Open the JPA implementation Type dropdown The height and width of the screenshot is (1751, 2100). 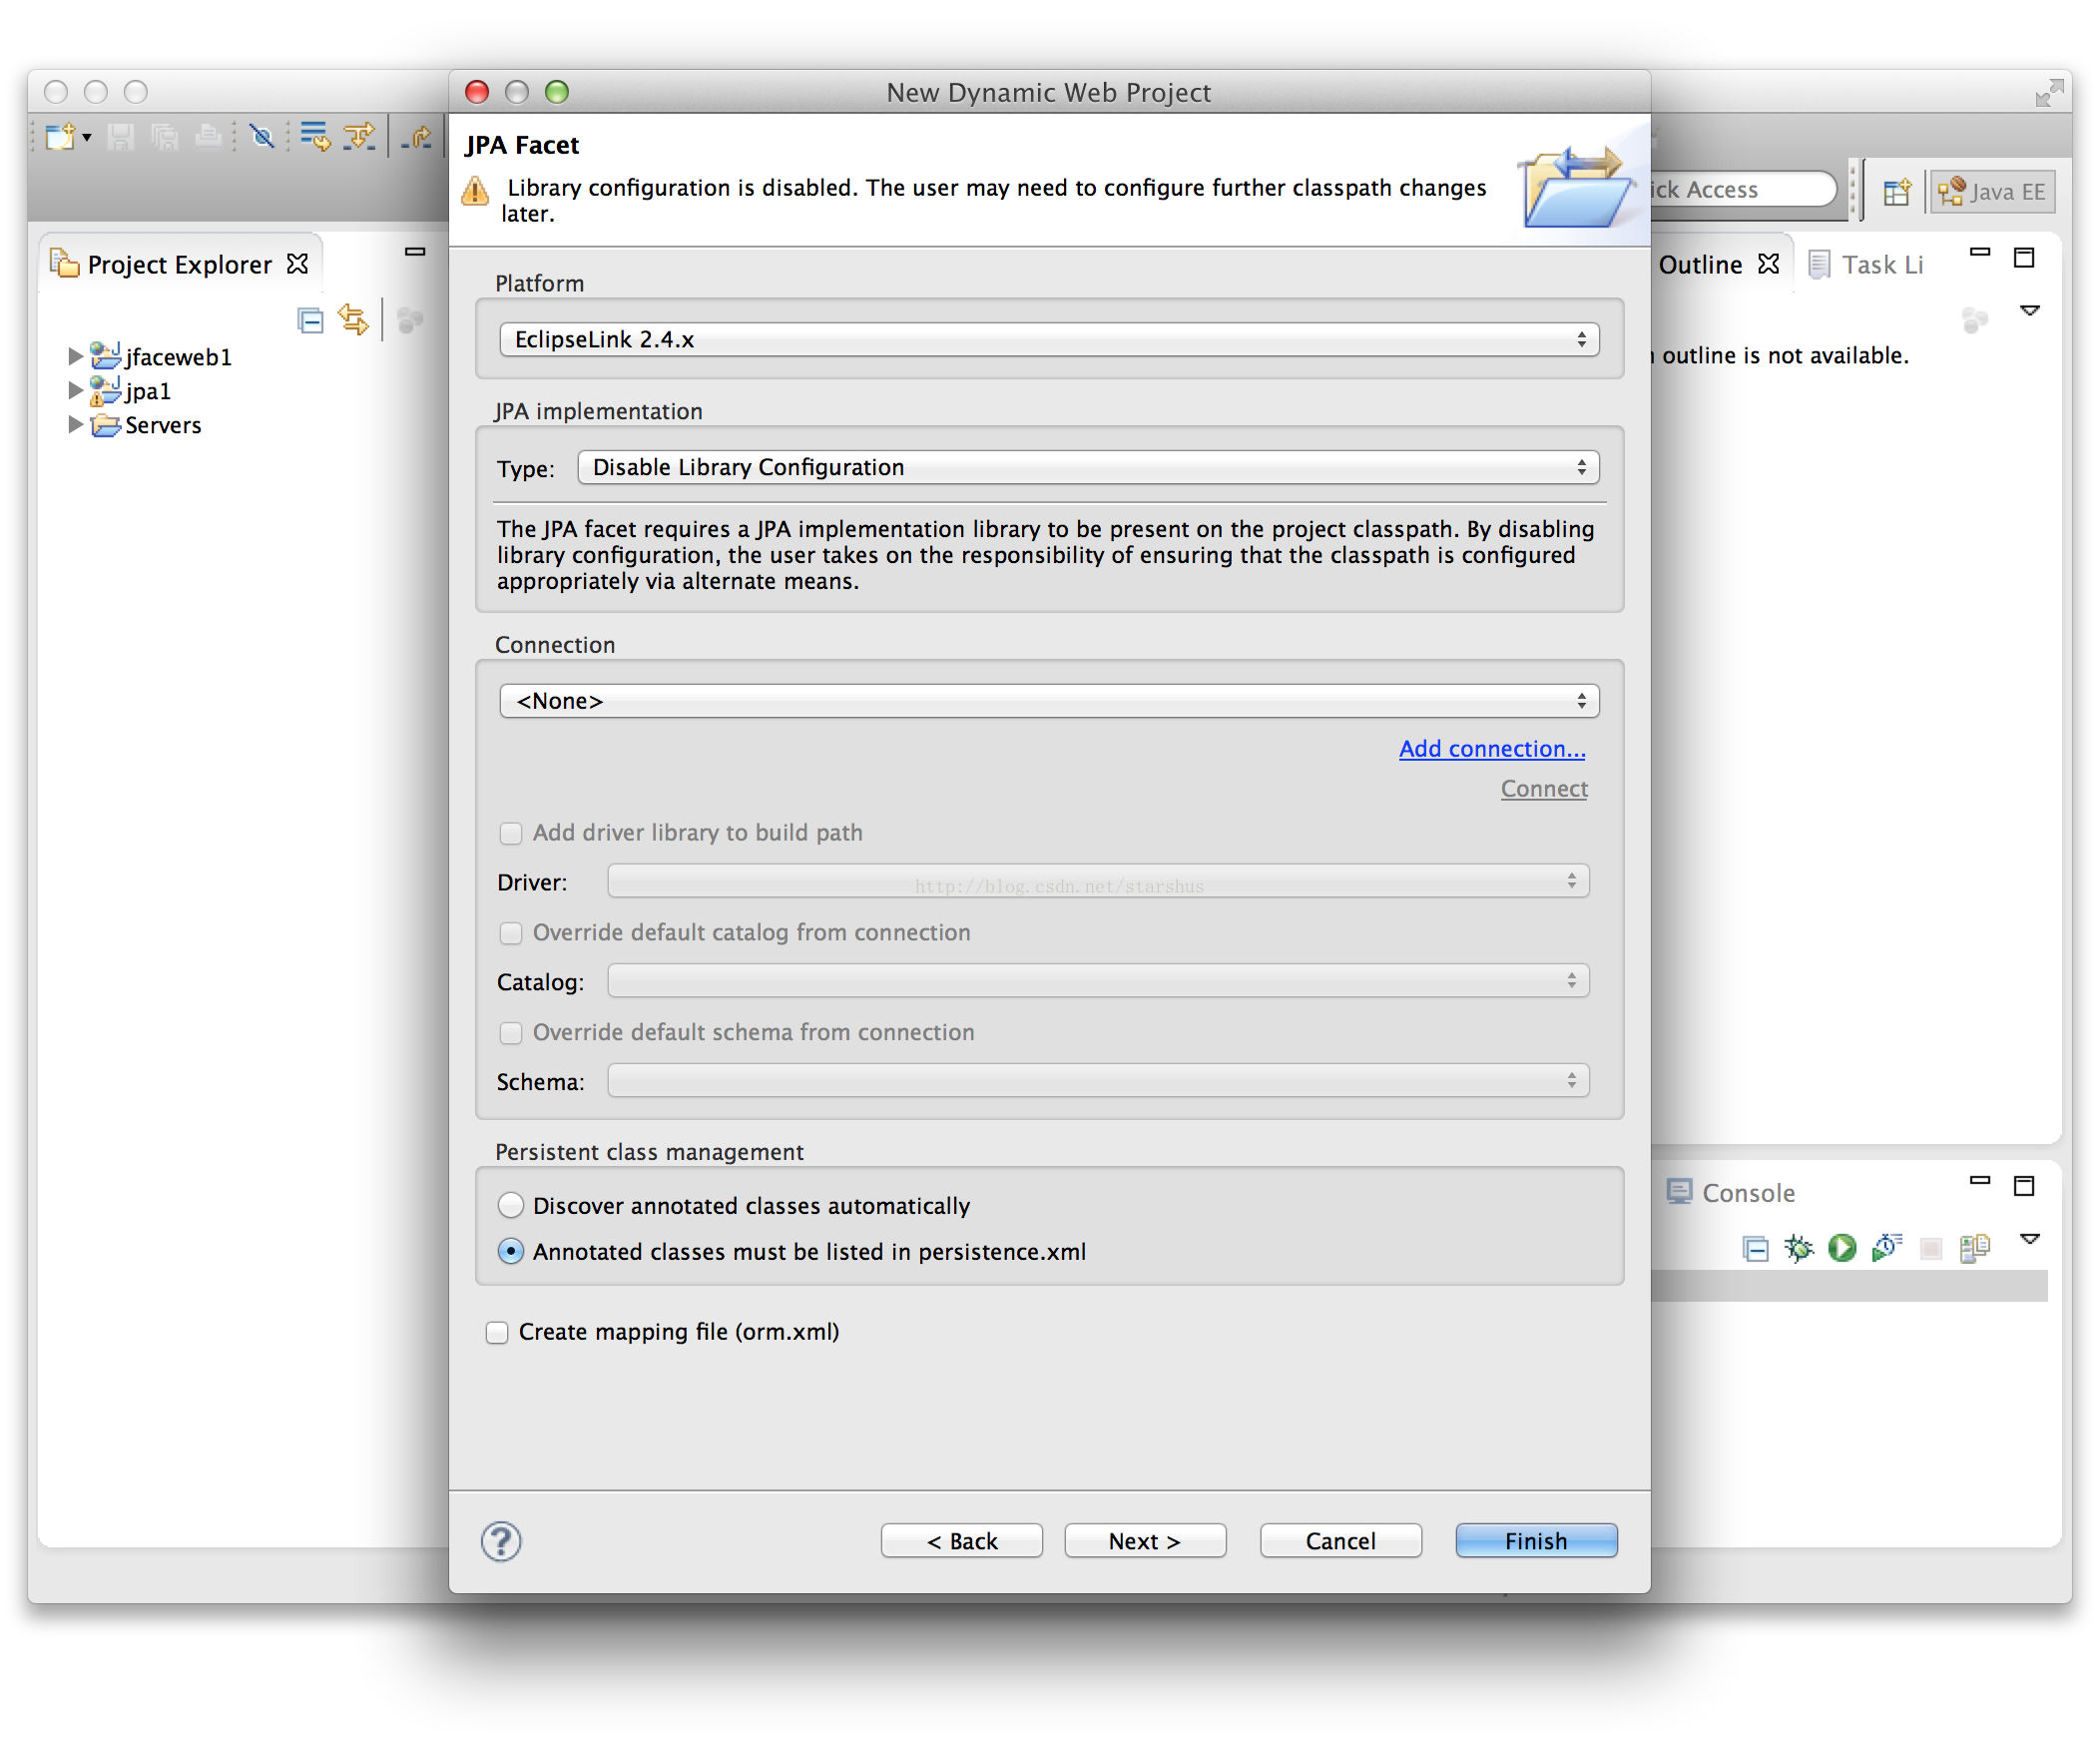[1088, 468]
